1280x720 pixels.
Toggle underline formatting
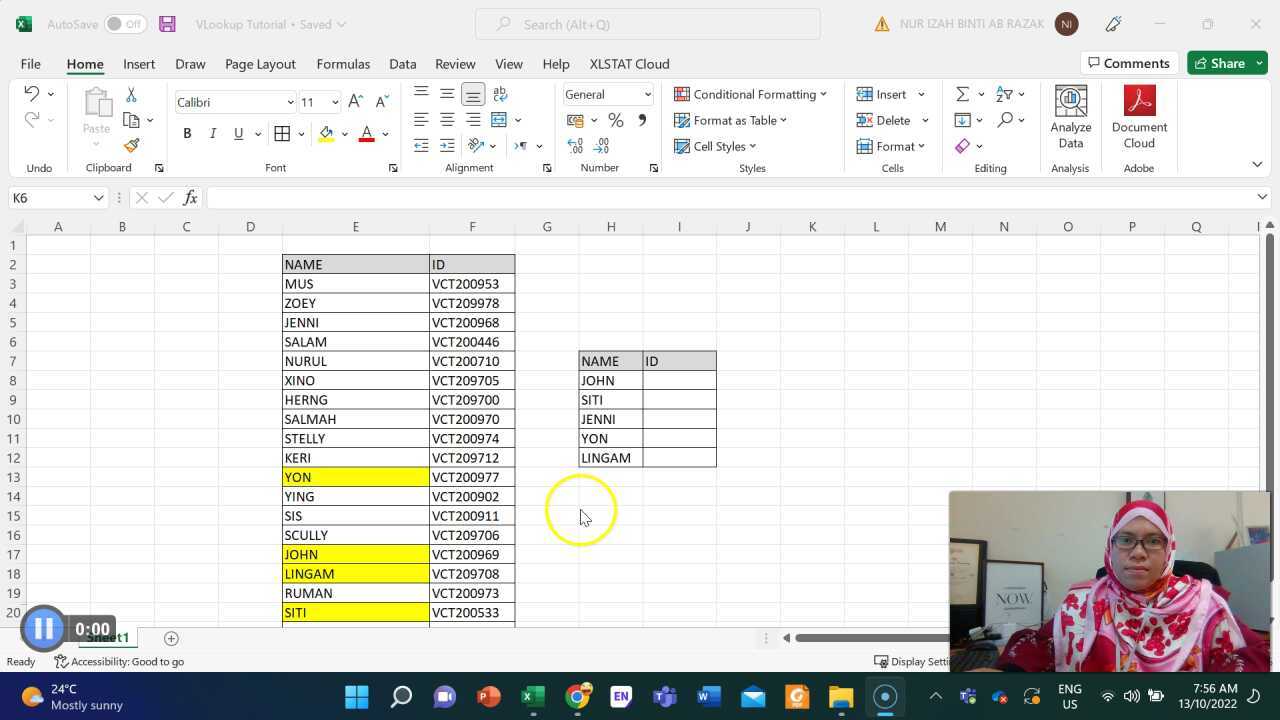(x=238, y=132)
